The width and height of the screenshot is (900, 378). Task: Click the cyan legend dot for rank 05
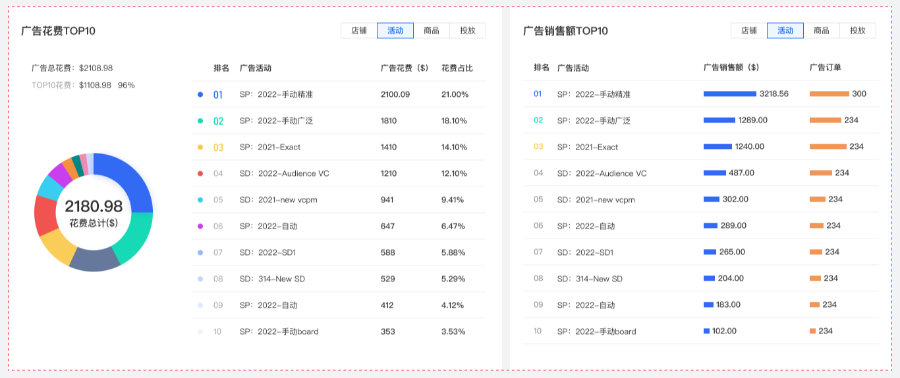200,200
